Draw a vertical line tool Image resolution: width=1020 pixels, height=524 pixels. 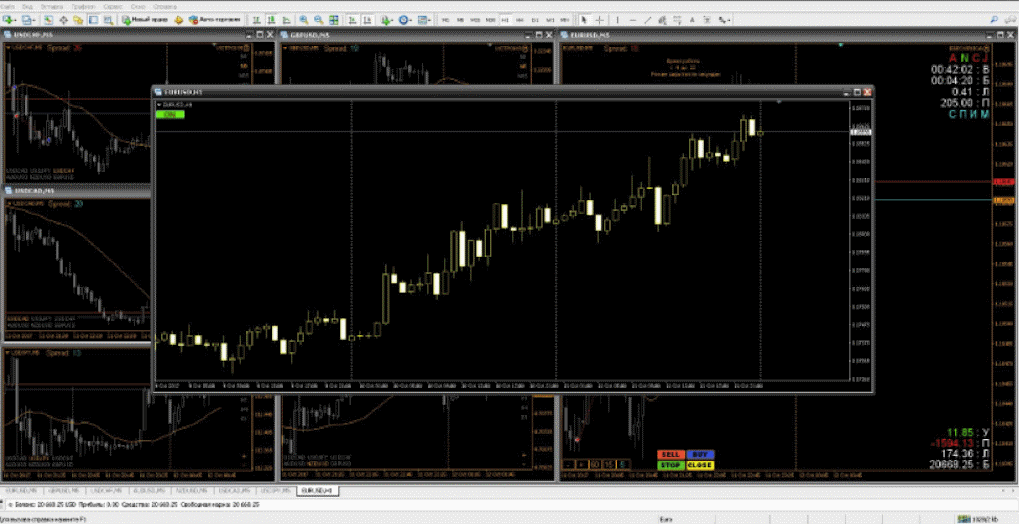617,20
